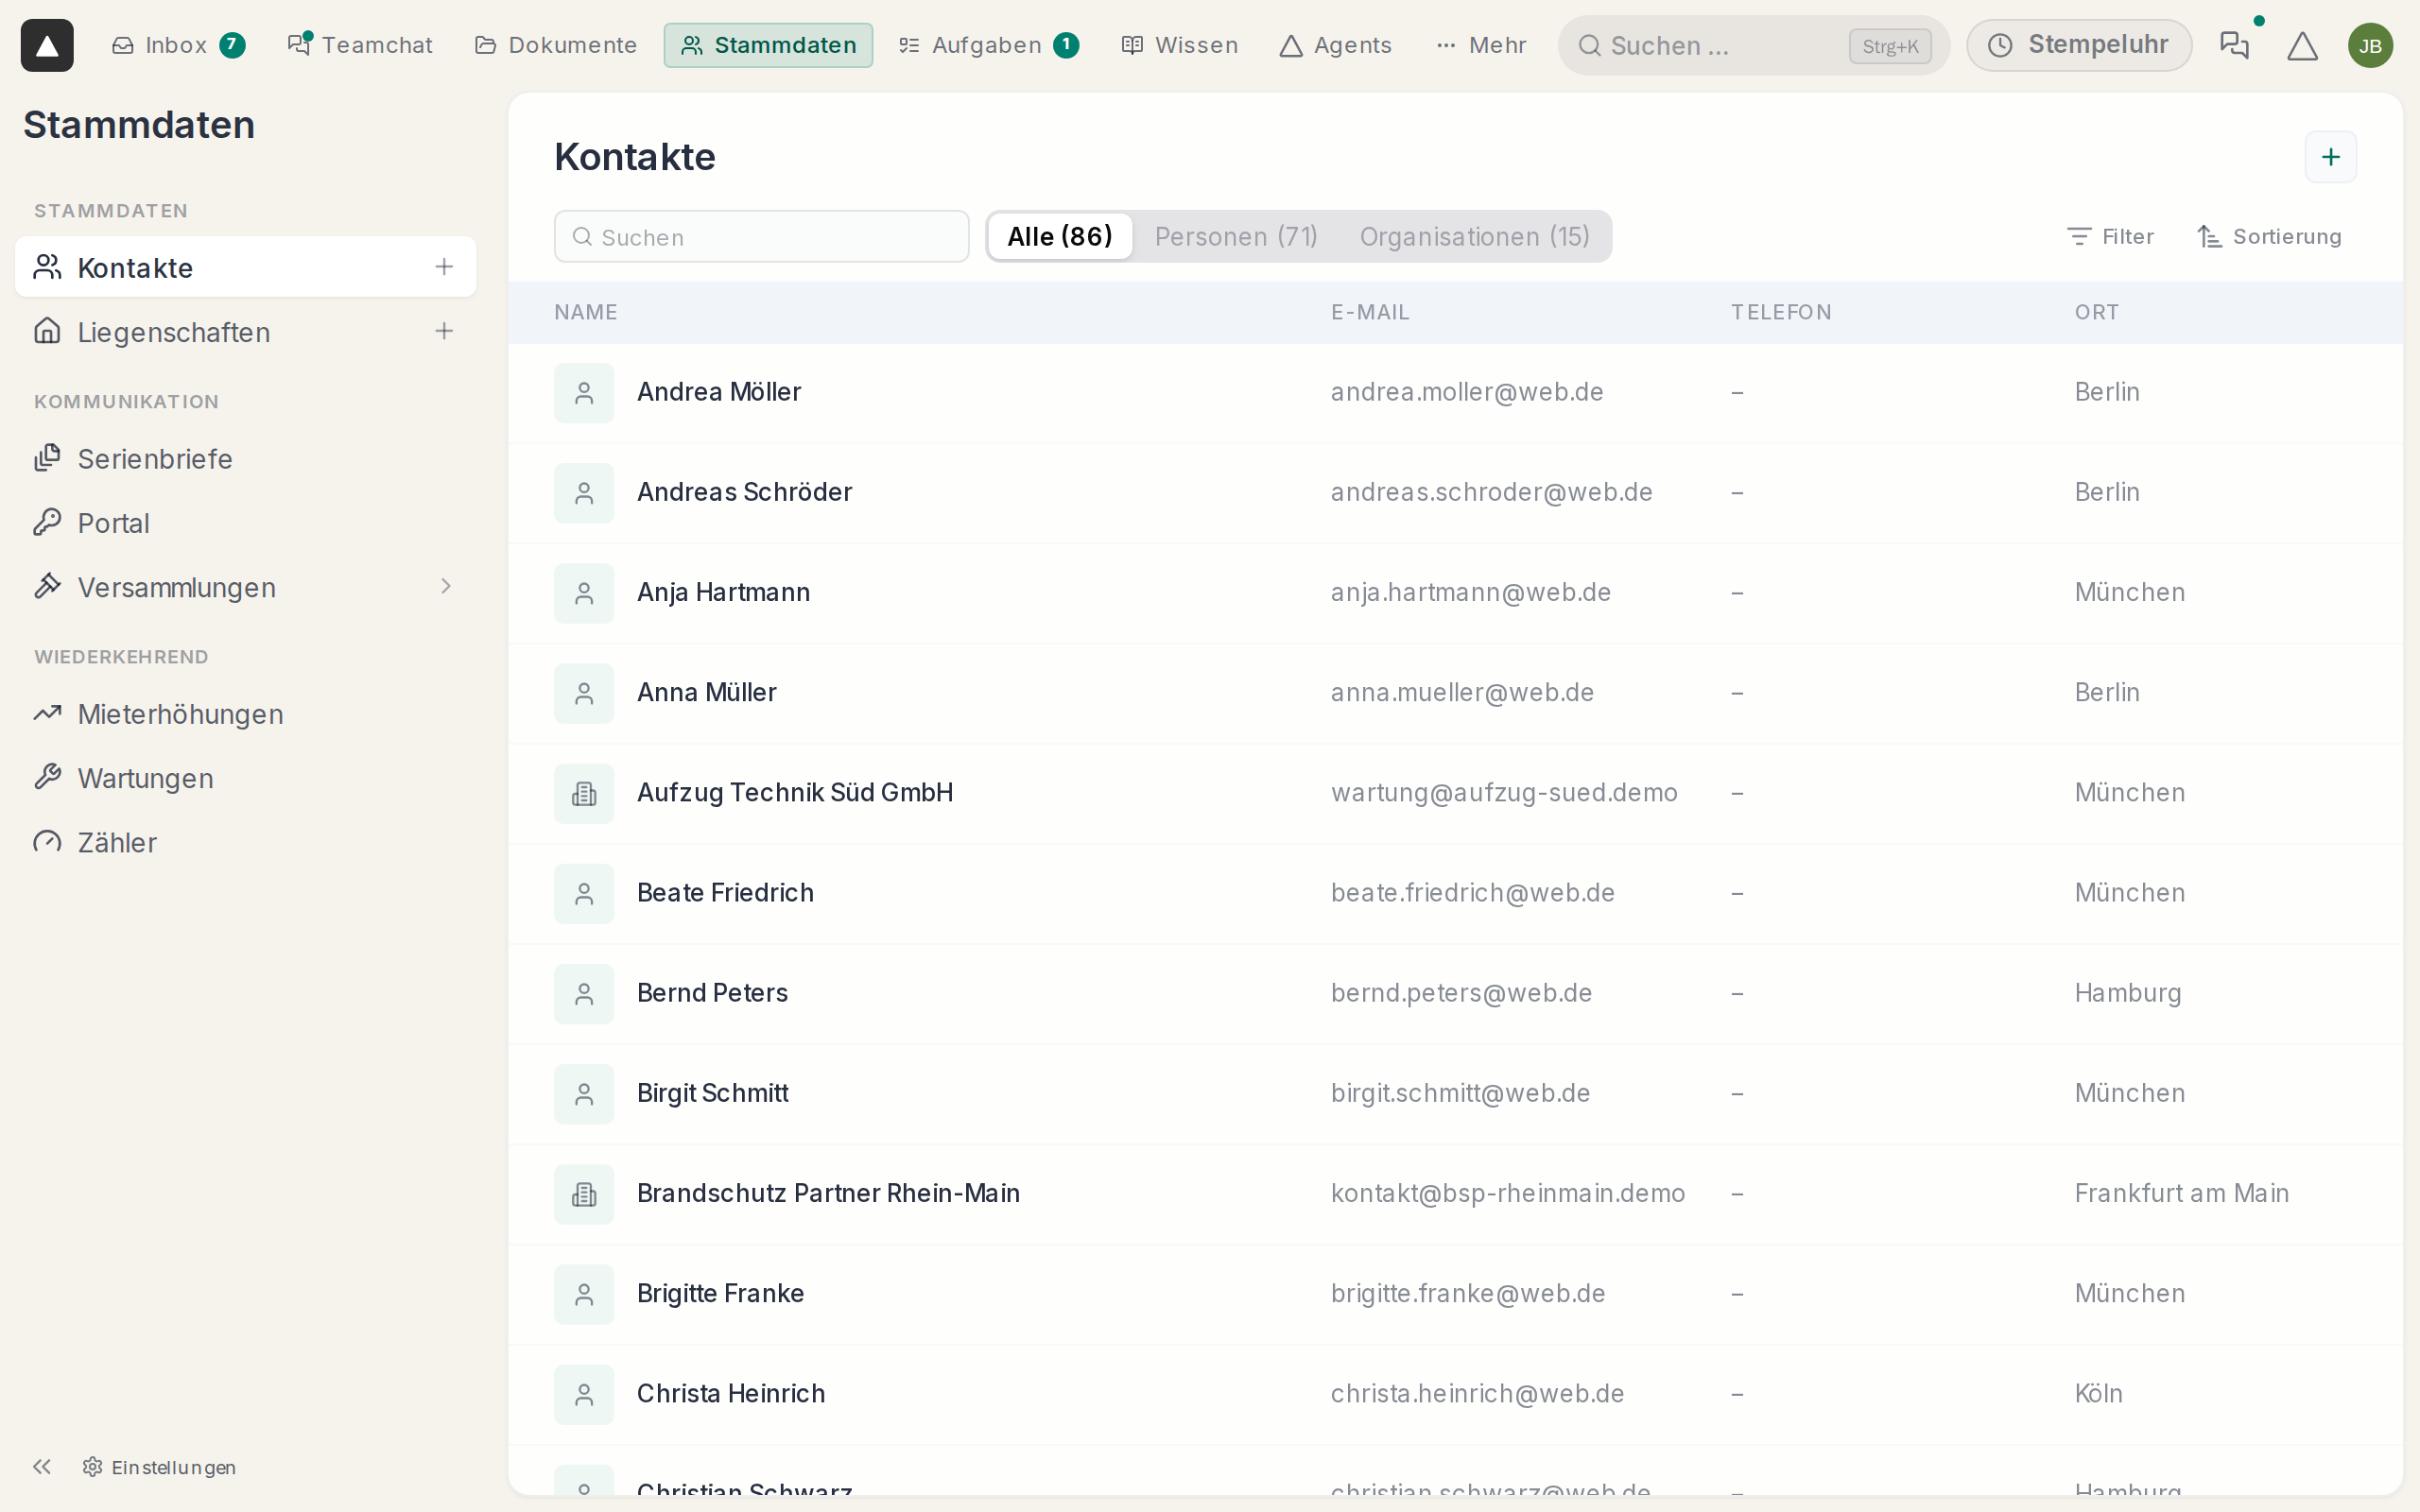Open the Sortierung options

coord(2269,236)
